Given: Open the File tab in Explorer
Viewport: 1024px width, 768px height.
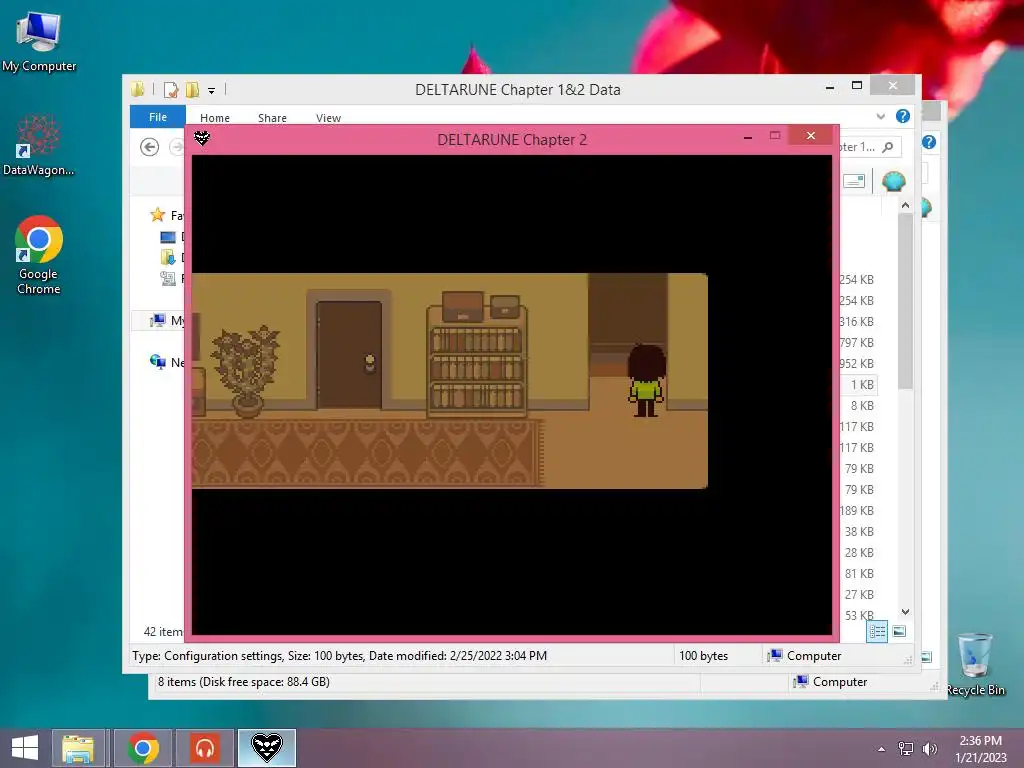Looking at the screenshot, I should (157, 117).
